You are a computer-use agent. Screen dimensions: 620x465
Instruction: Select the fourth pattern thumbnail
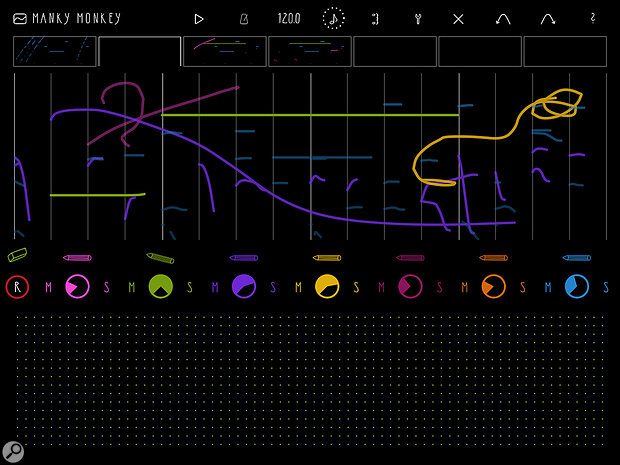click(310, 51)
